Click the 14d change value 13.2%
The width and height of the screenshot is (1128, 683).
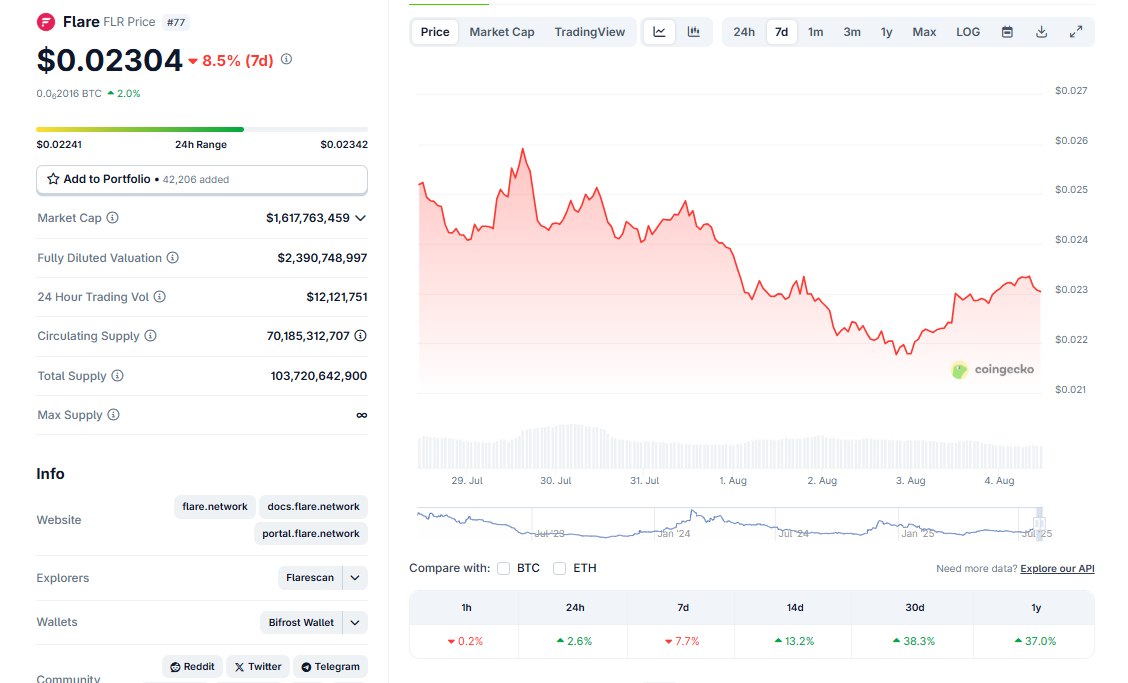tap(794, 641)
